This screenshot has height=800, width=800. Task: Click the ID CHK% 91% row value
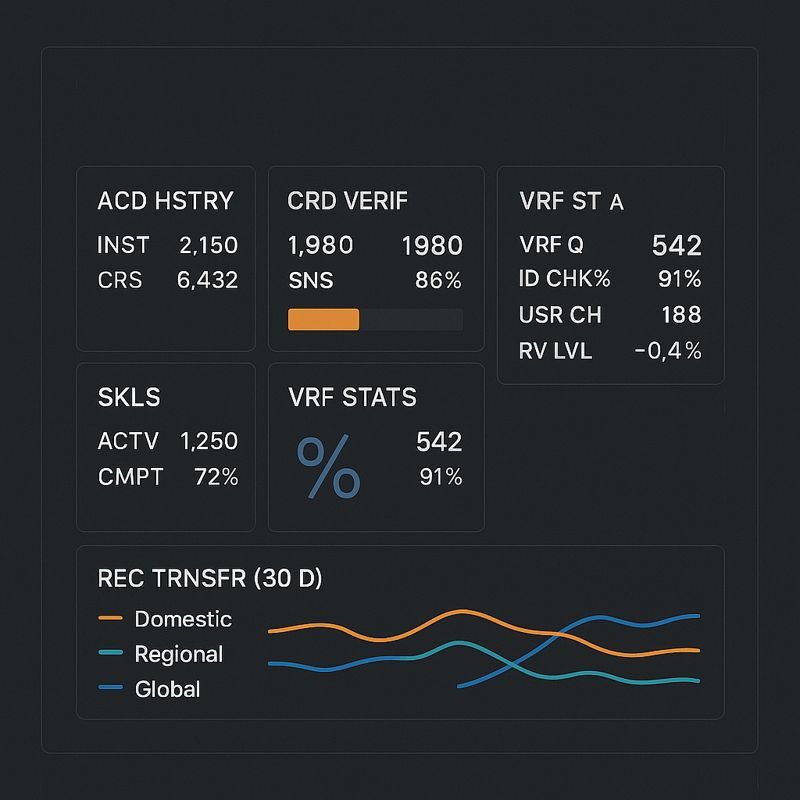pyautogui.click(x=680, y=279)
